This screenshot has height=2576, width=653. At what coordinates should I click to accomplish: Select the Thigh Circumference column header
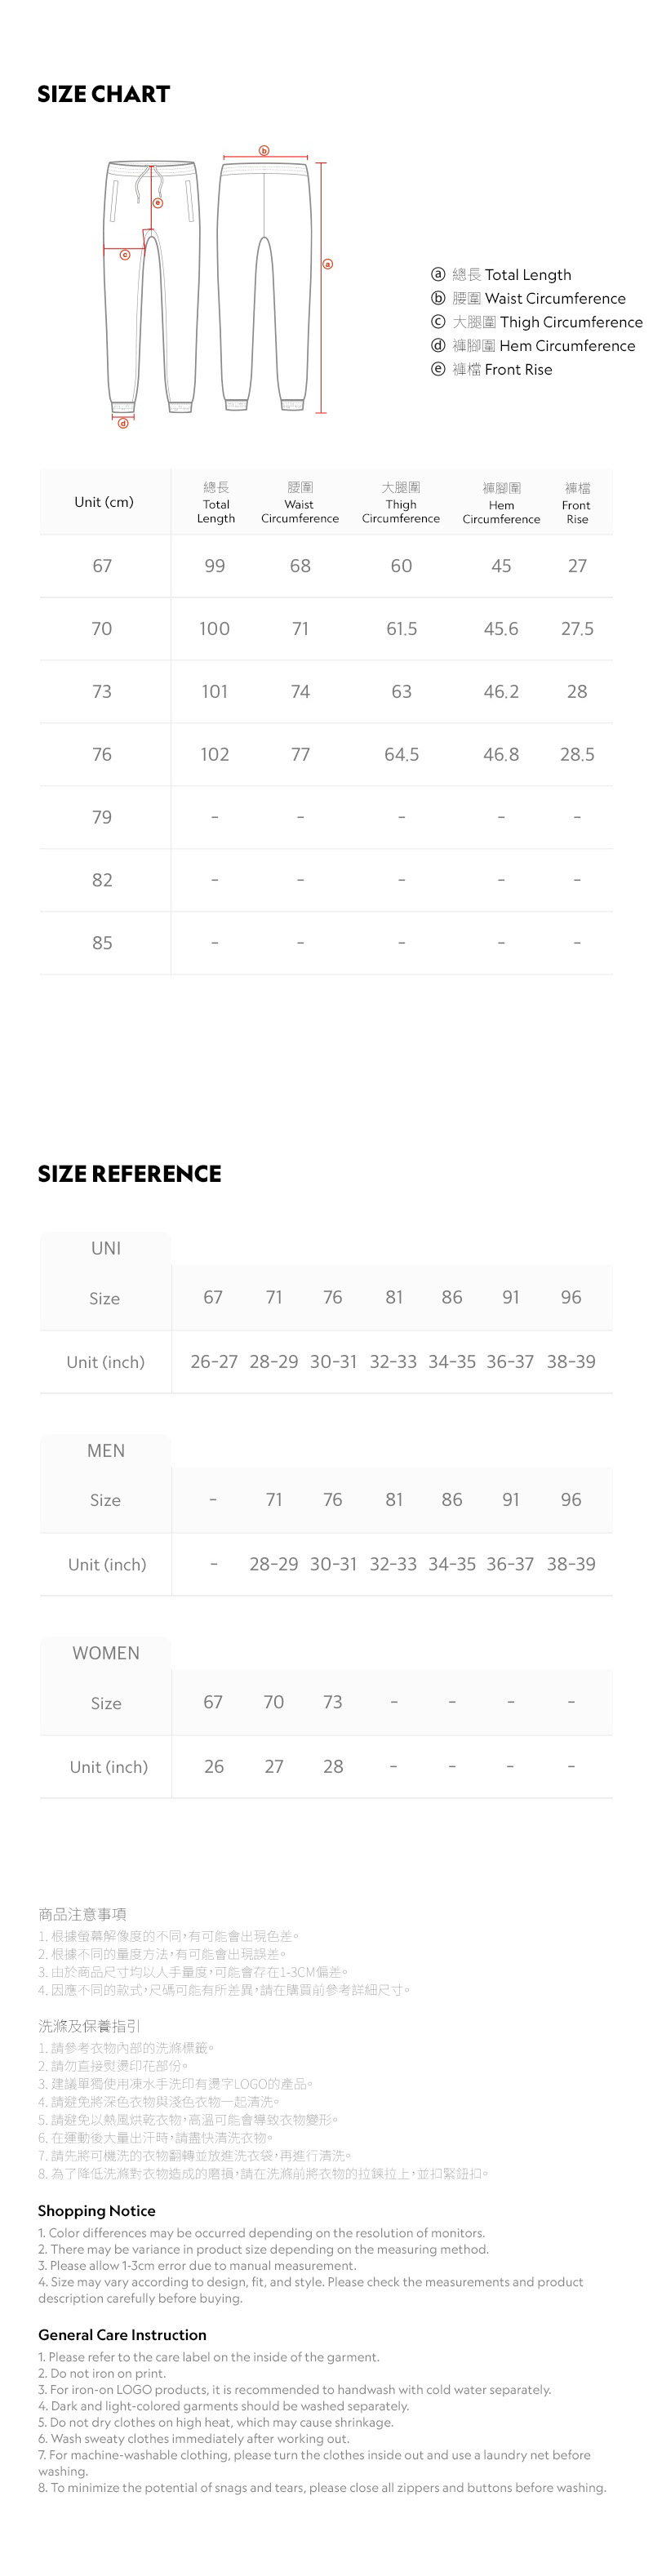pyautogui.click(x=401, y=502)
